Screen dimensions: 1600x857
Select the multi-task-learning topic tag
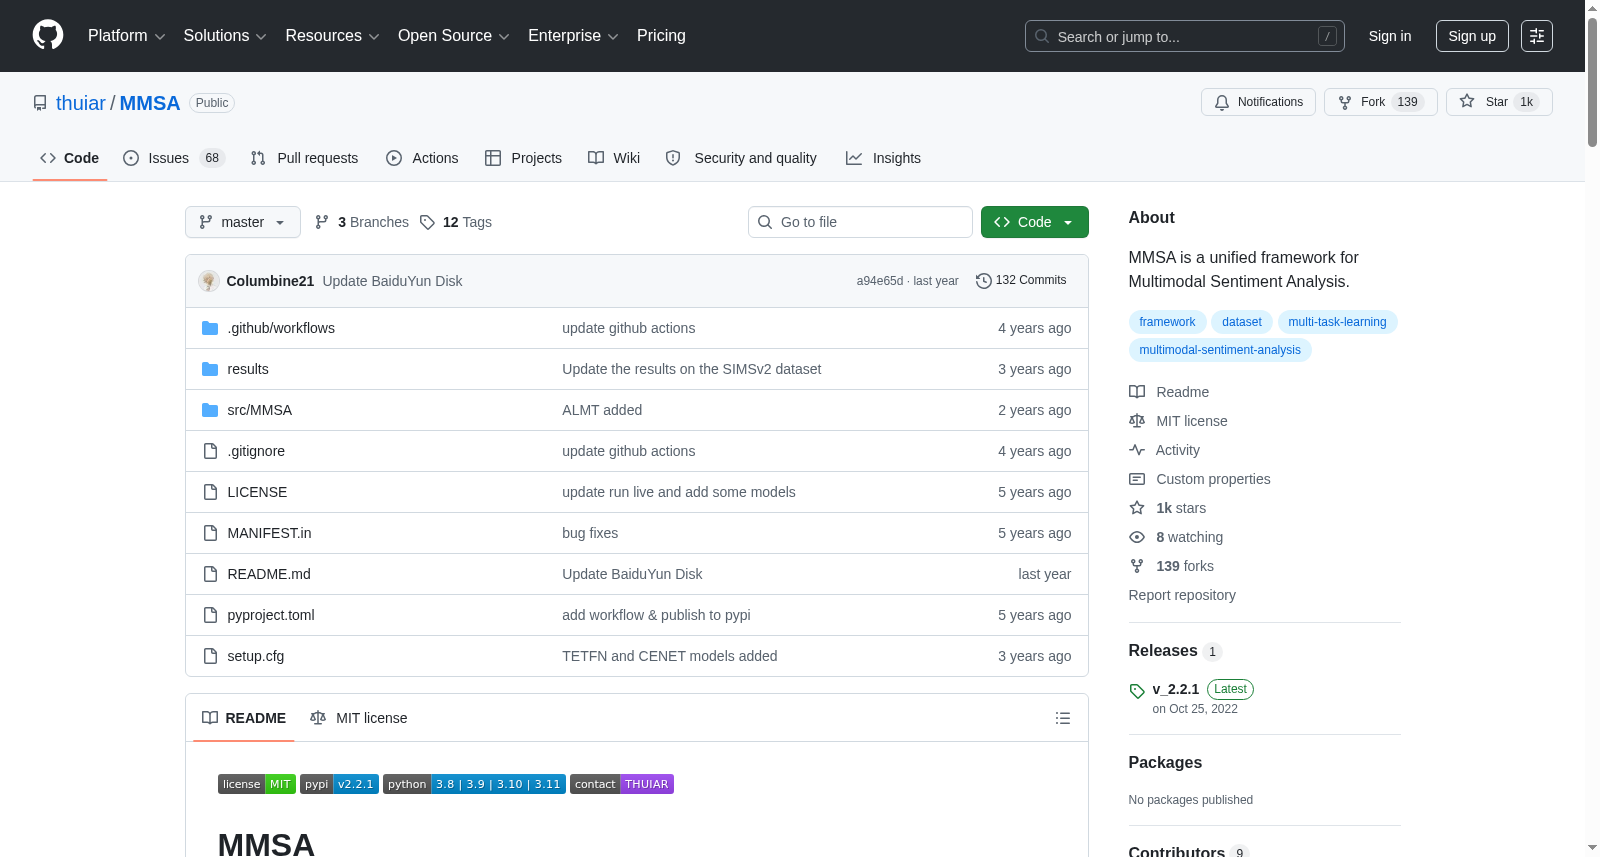(1337, 322)
